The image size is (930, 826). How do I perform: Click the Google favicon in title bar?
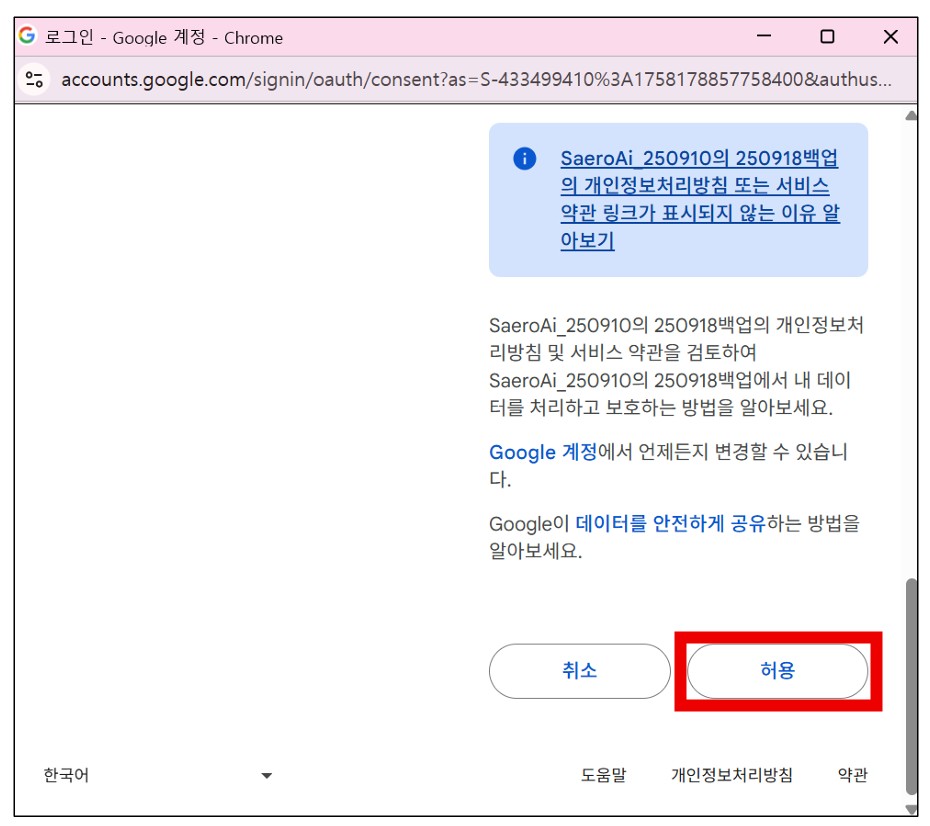(27, 36)
